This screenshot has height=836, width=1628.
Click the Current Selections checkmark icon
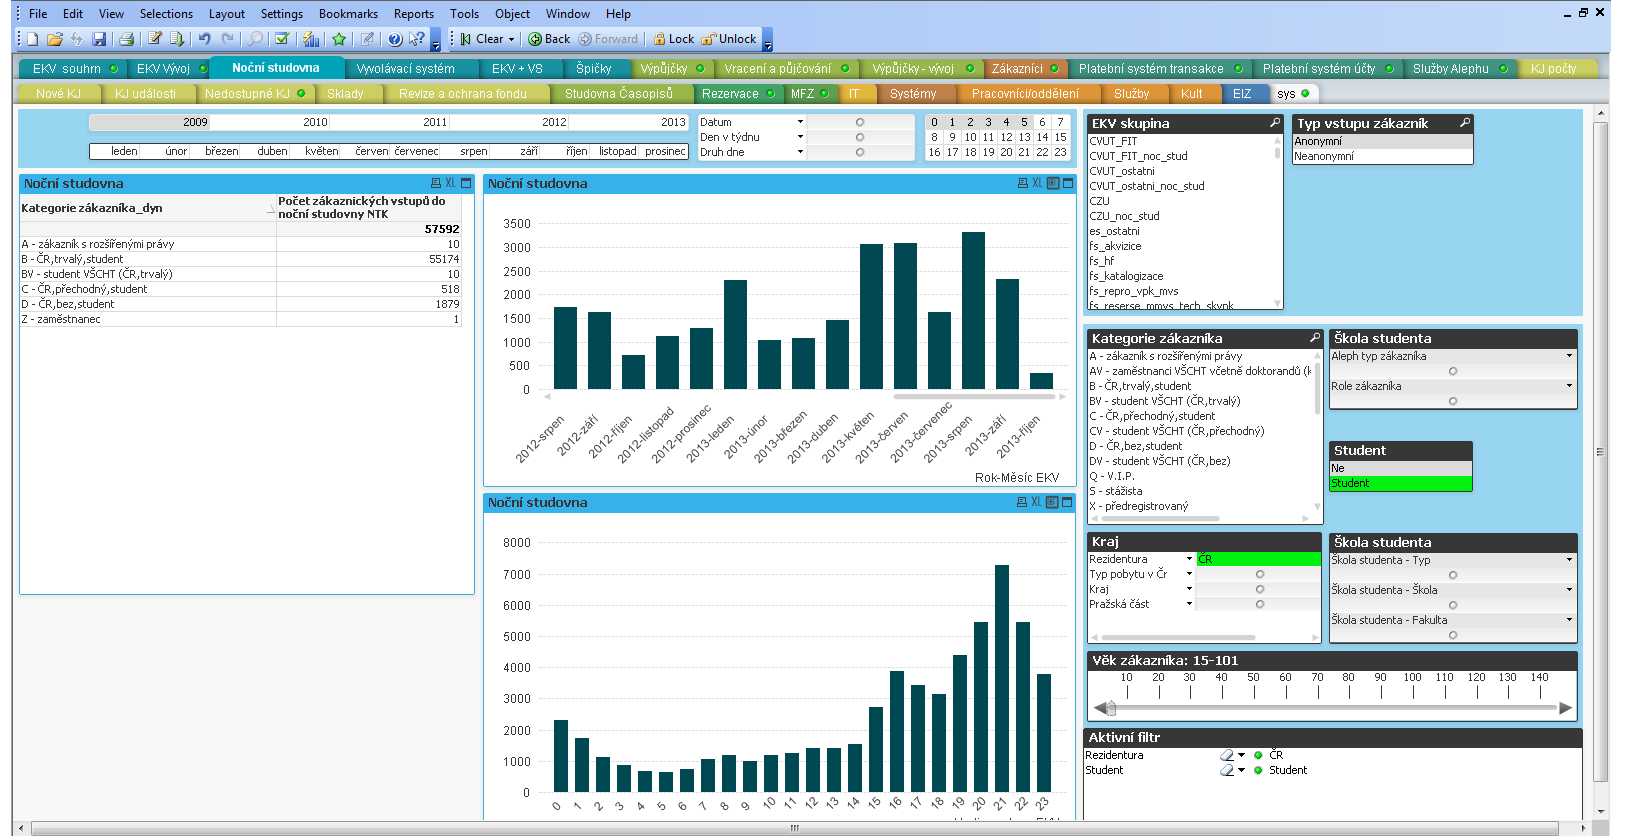282,39
